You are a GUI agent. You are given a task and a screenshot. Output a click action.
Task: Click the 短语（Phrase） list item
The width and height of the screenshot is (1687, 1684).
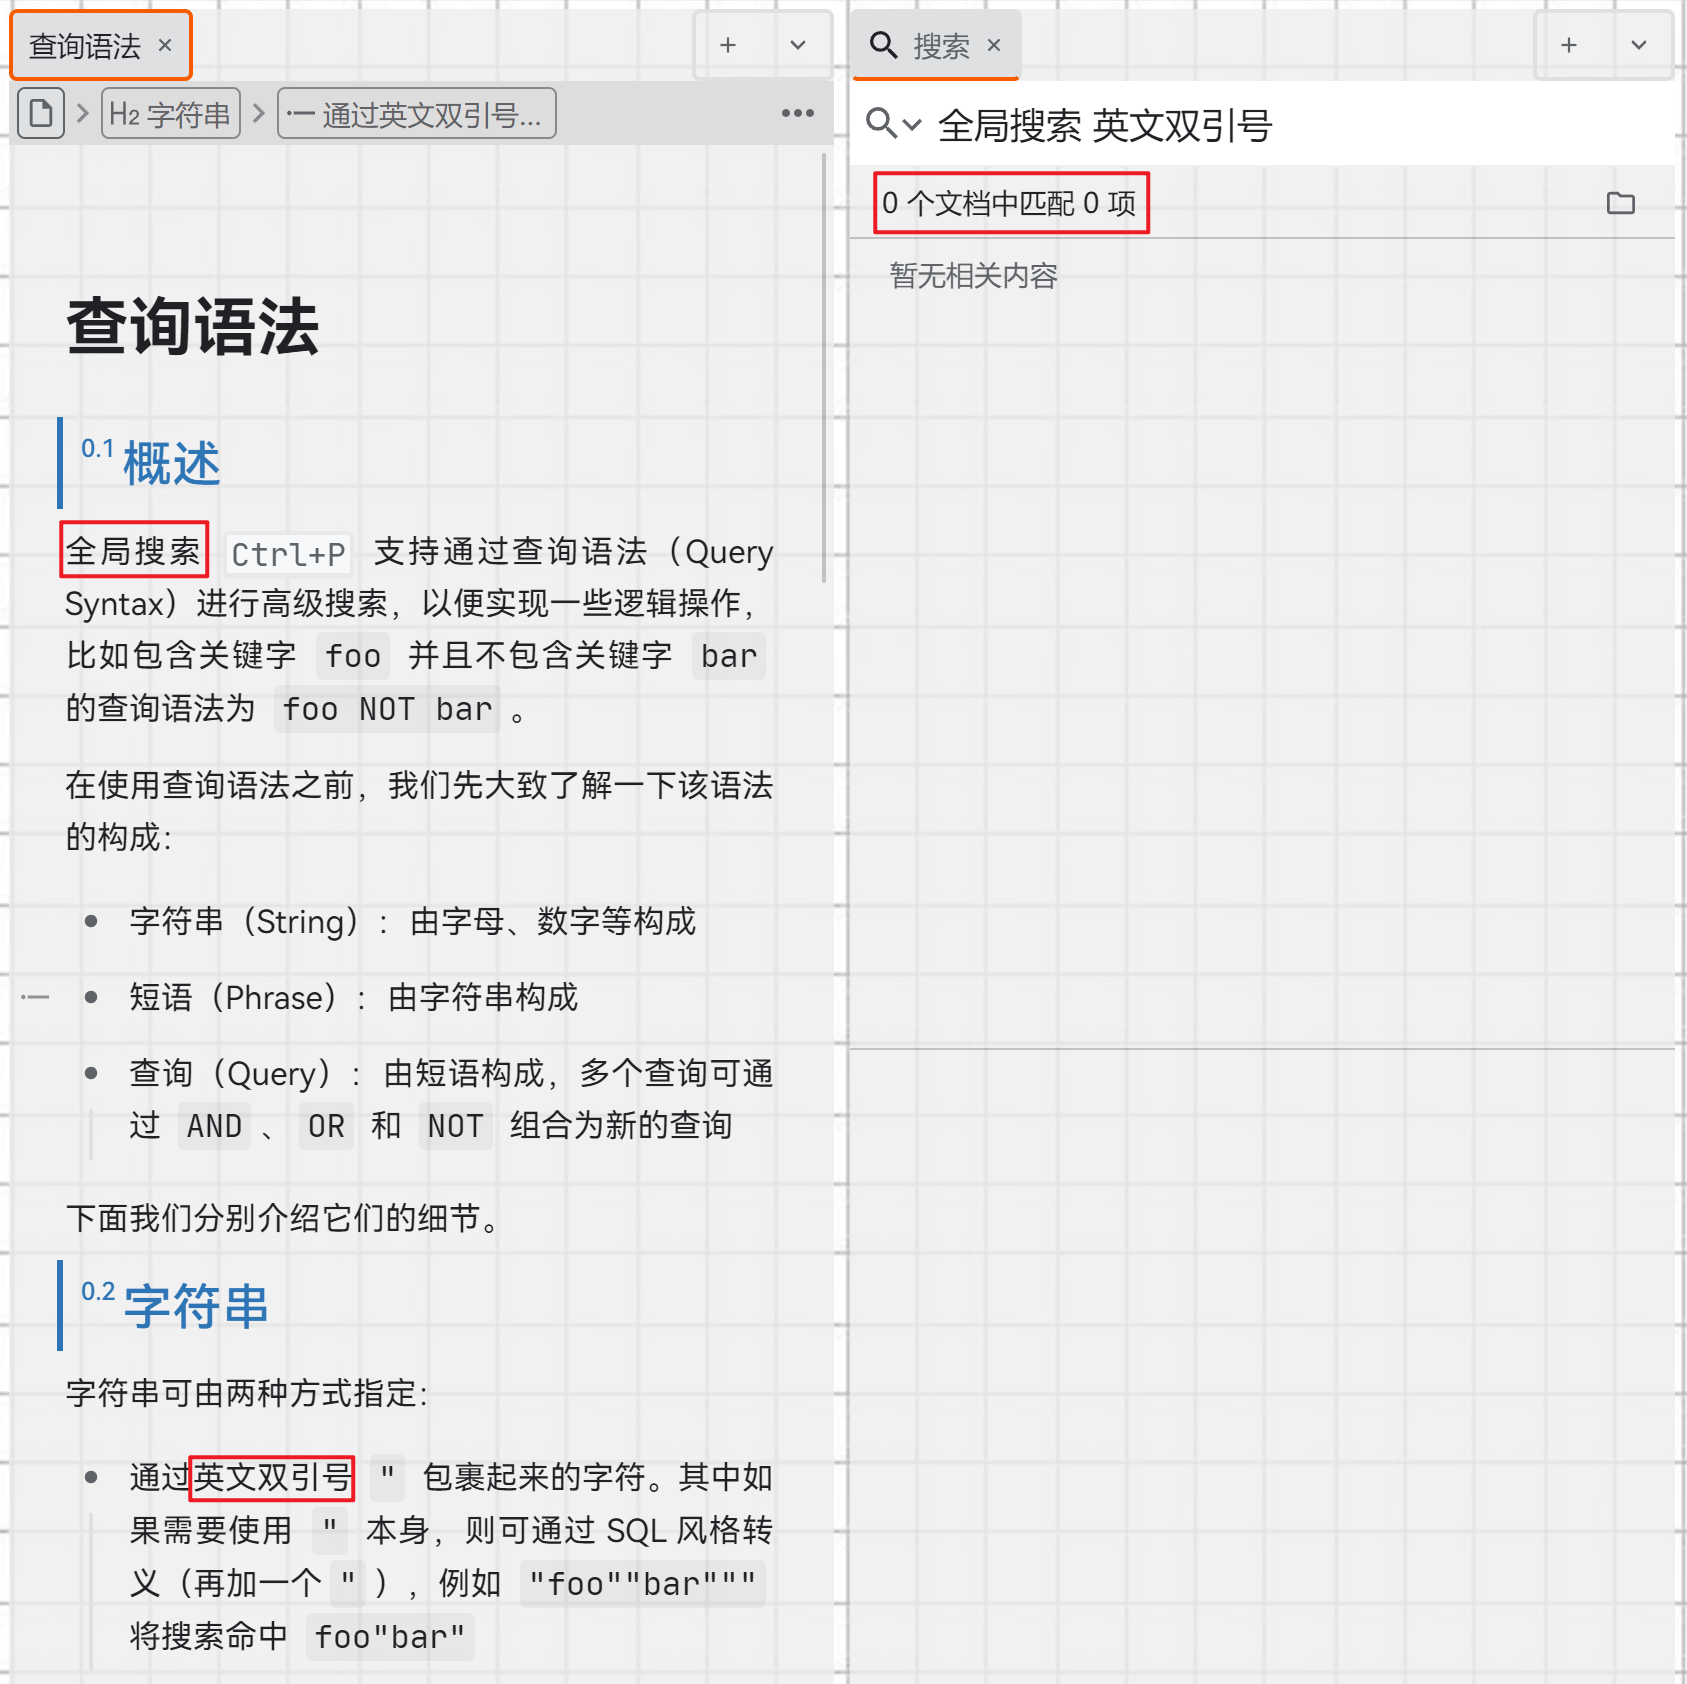click(353, 997)
